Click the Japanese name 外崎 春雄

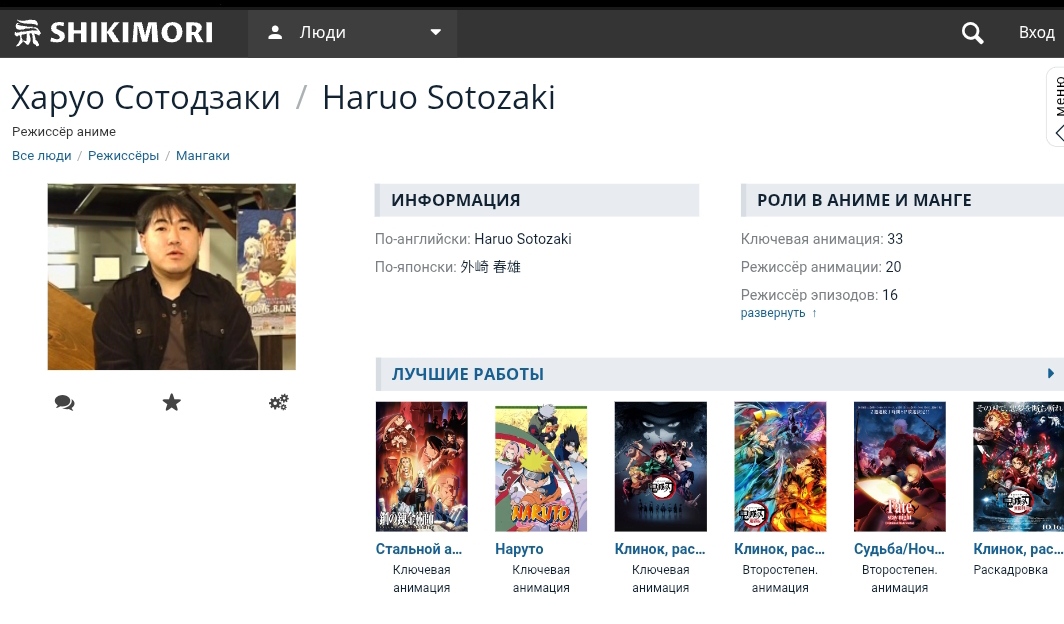tap(491, 267)
